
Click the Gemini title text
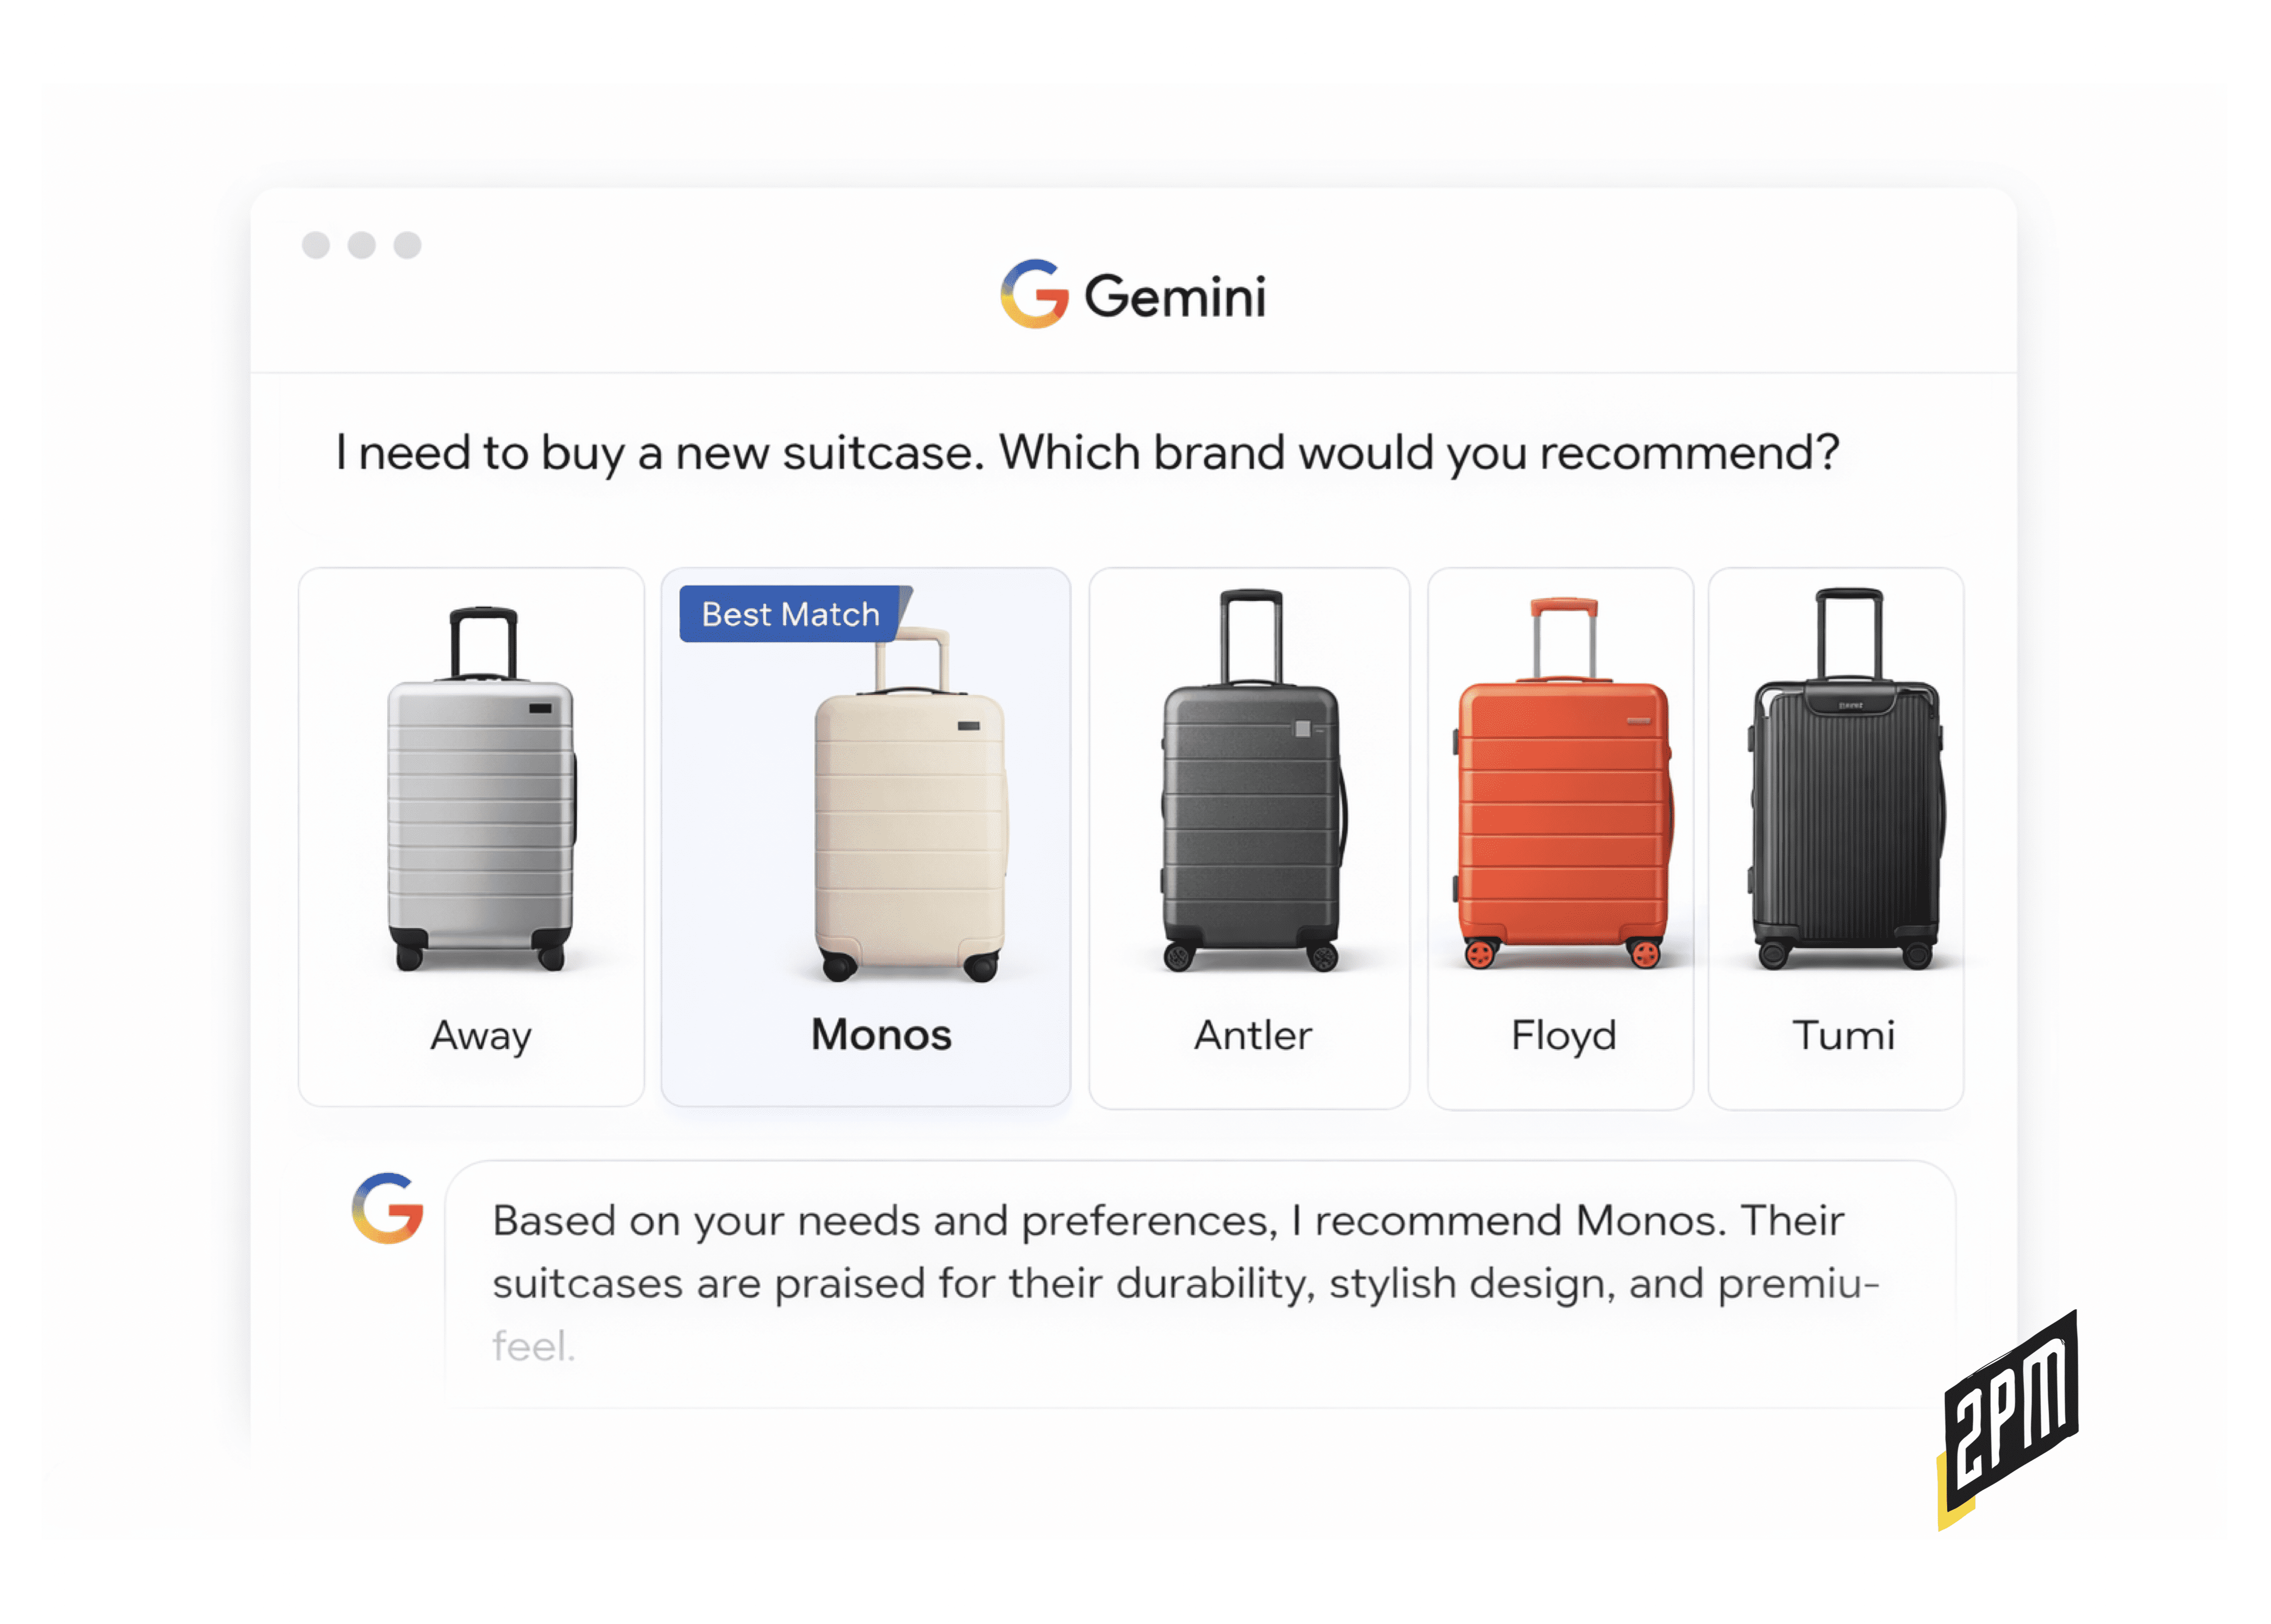pyautogui.click(x=1175, y=297)
